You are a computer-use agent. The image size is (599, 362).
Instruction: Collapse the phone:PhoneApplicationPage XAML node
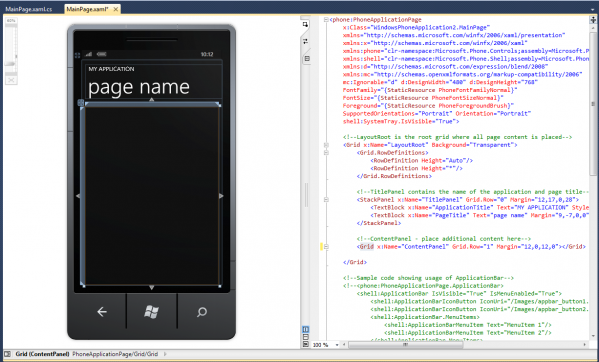(x=326, y=19)
